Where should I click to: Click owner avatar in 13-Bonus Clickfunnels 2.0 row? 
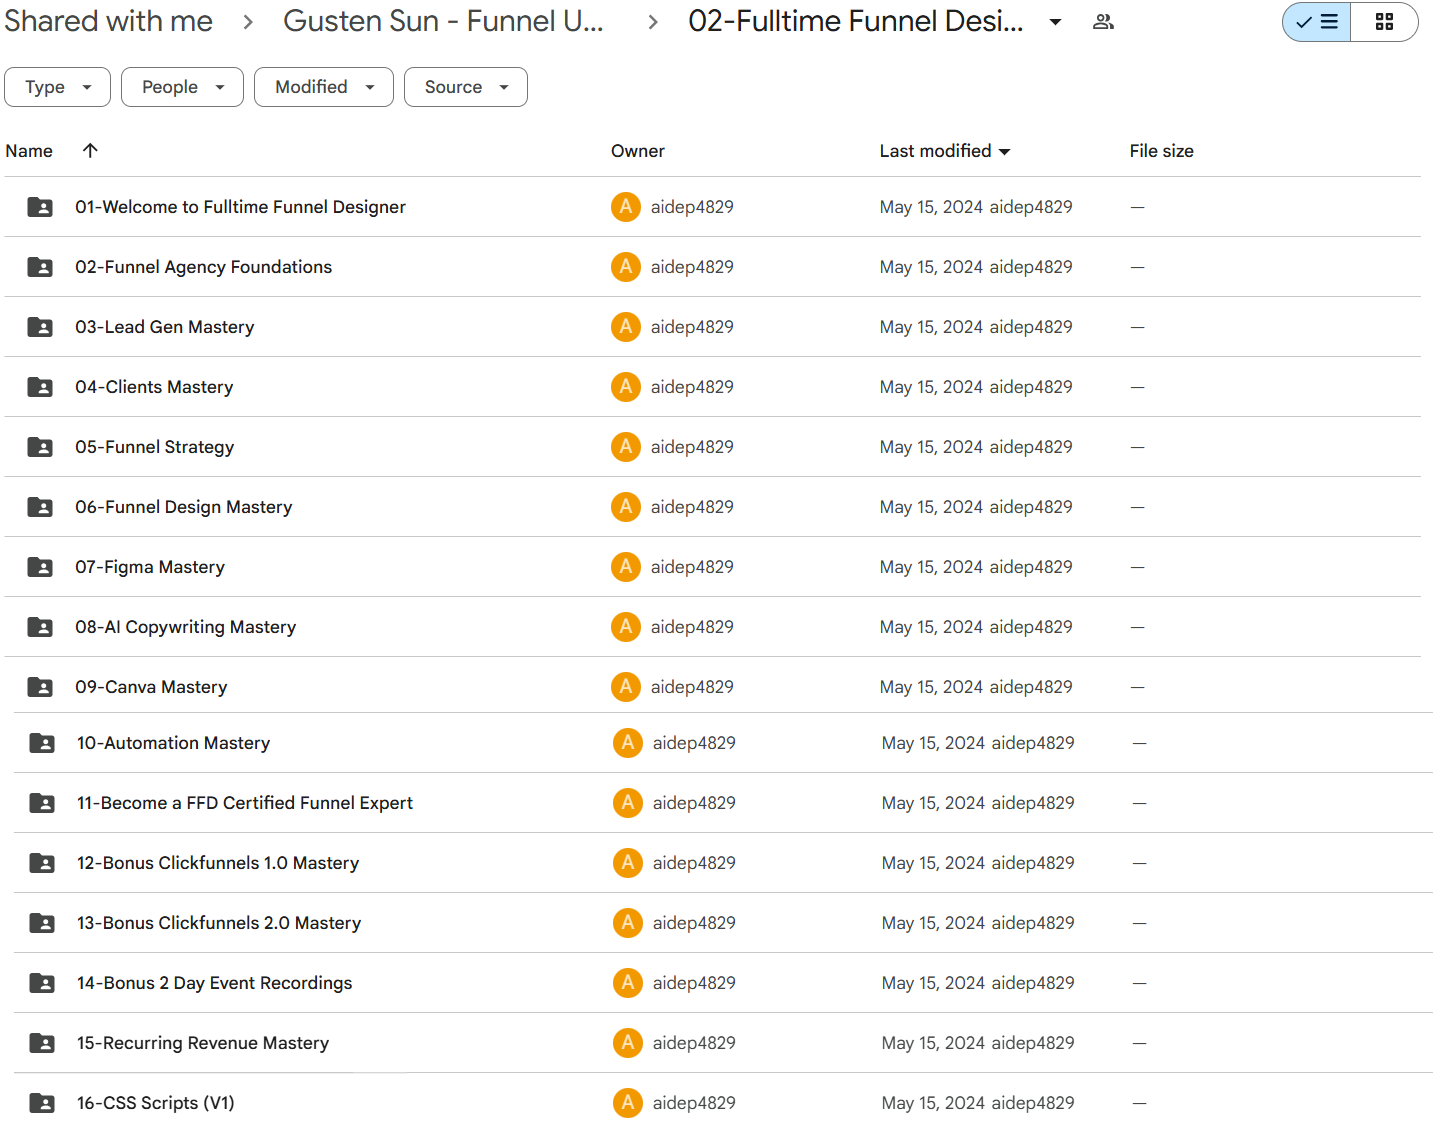[628, 923]
